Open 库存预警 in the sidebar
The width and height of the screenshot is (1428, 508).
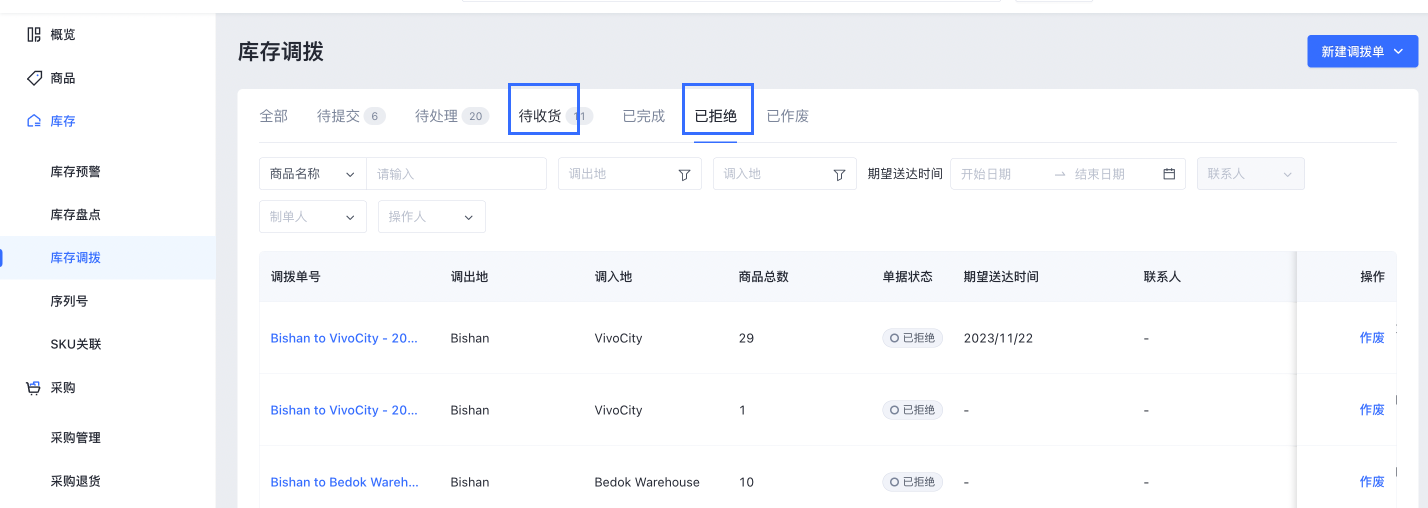76,171
